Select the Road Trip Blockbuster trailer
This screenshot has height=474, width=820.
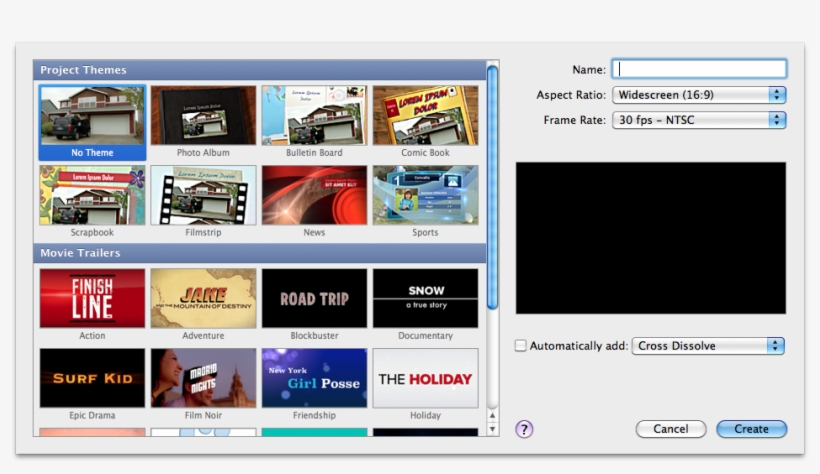314,298
